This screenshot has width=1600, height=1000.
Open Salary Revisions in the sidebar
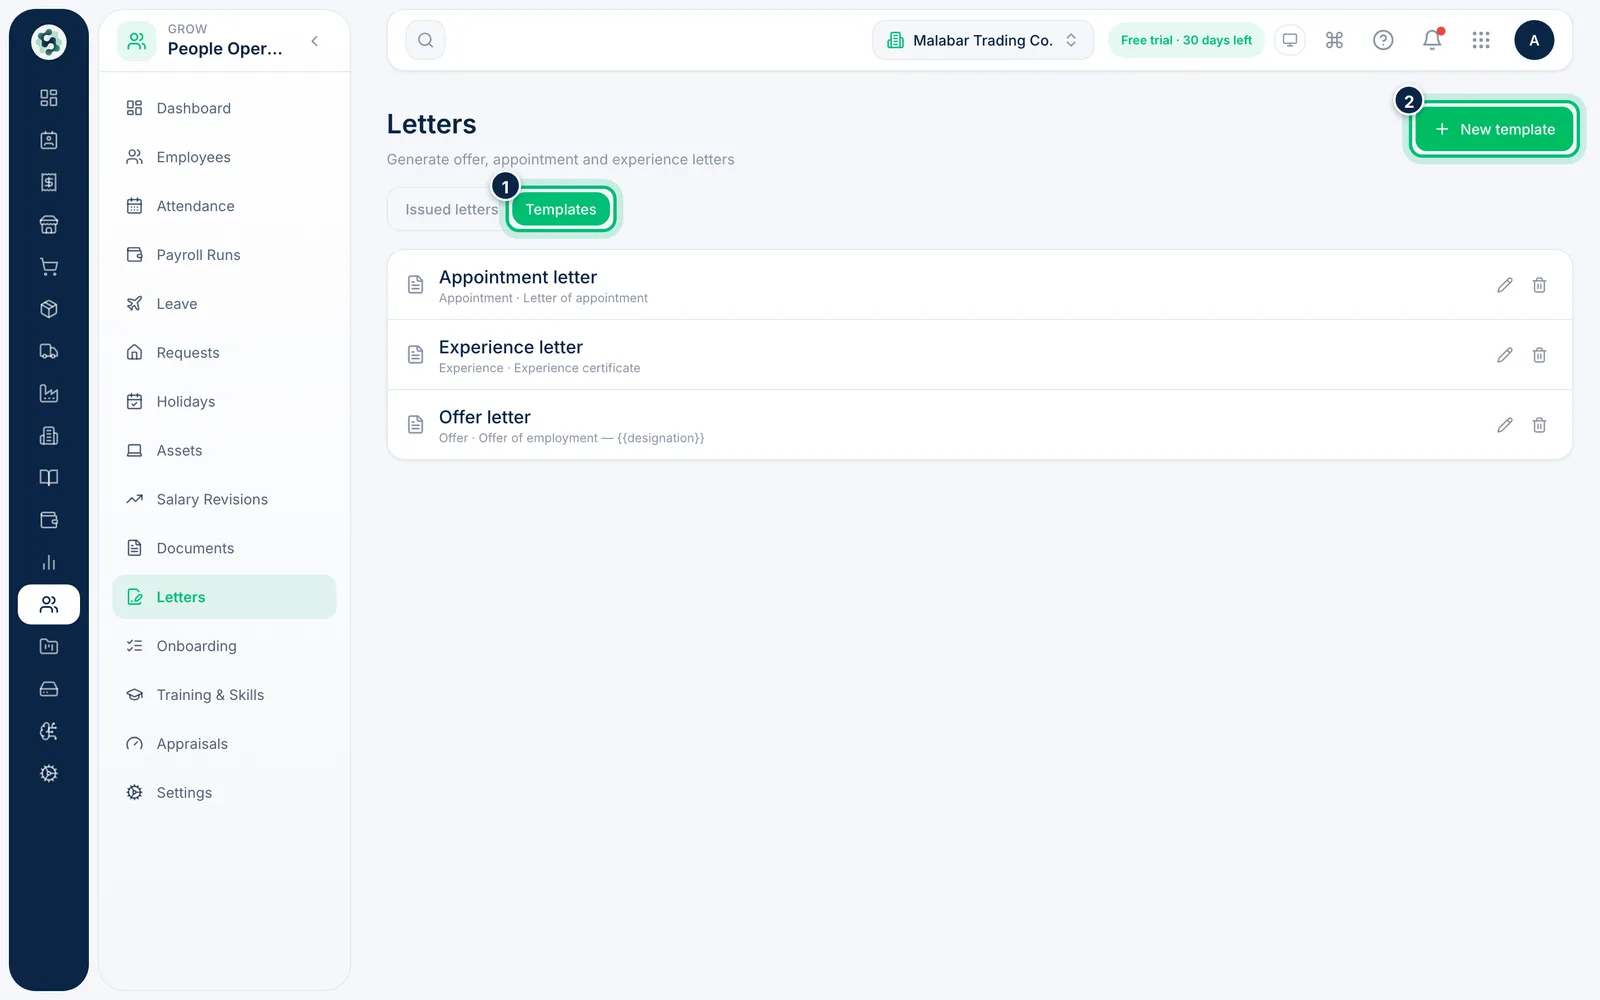click(224, 500)
